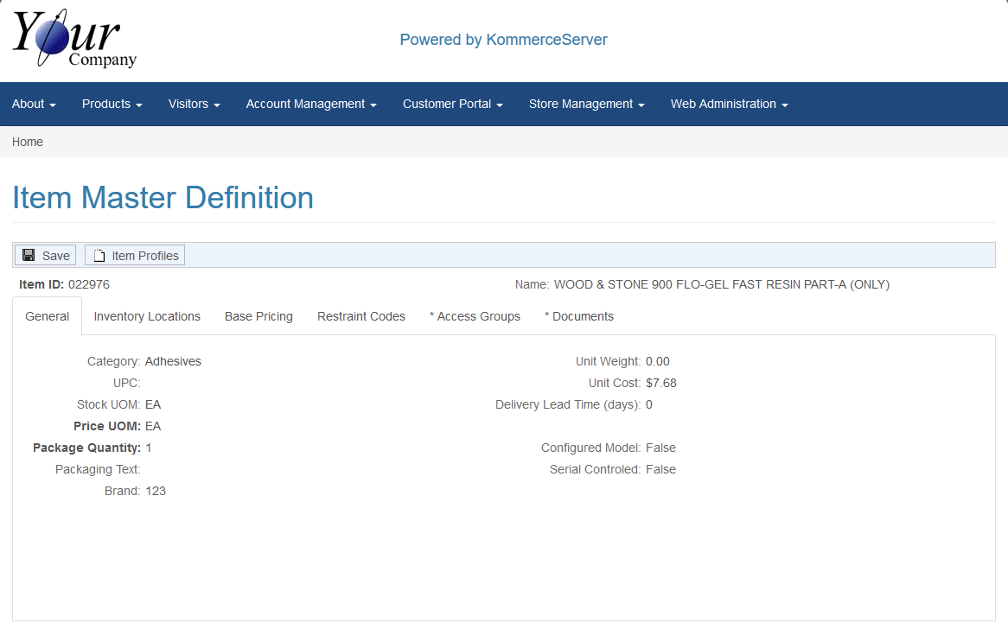Expand the Customer Portal menu
This screenshot has height=642, width=1008.
click(x=452, y=104)
